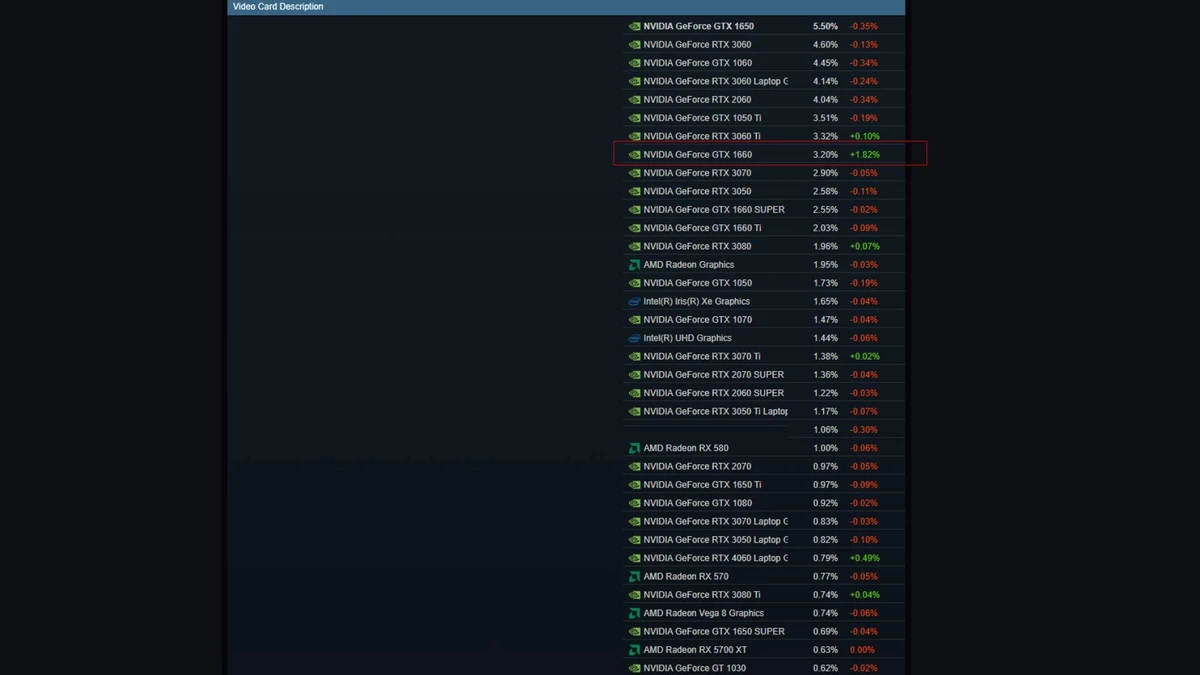Select the -0.30% change on the unnamed row
1200x675 pixels.
click(x=864, y=430)
